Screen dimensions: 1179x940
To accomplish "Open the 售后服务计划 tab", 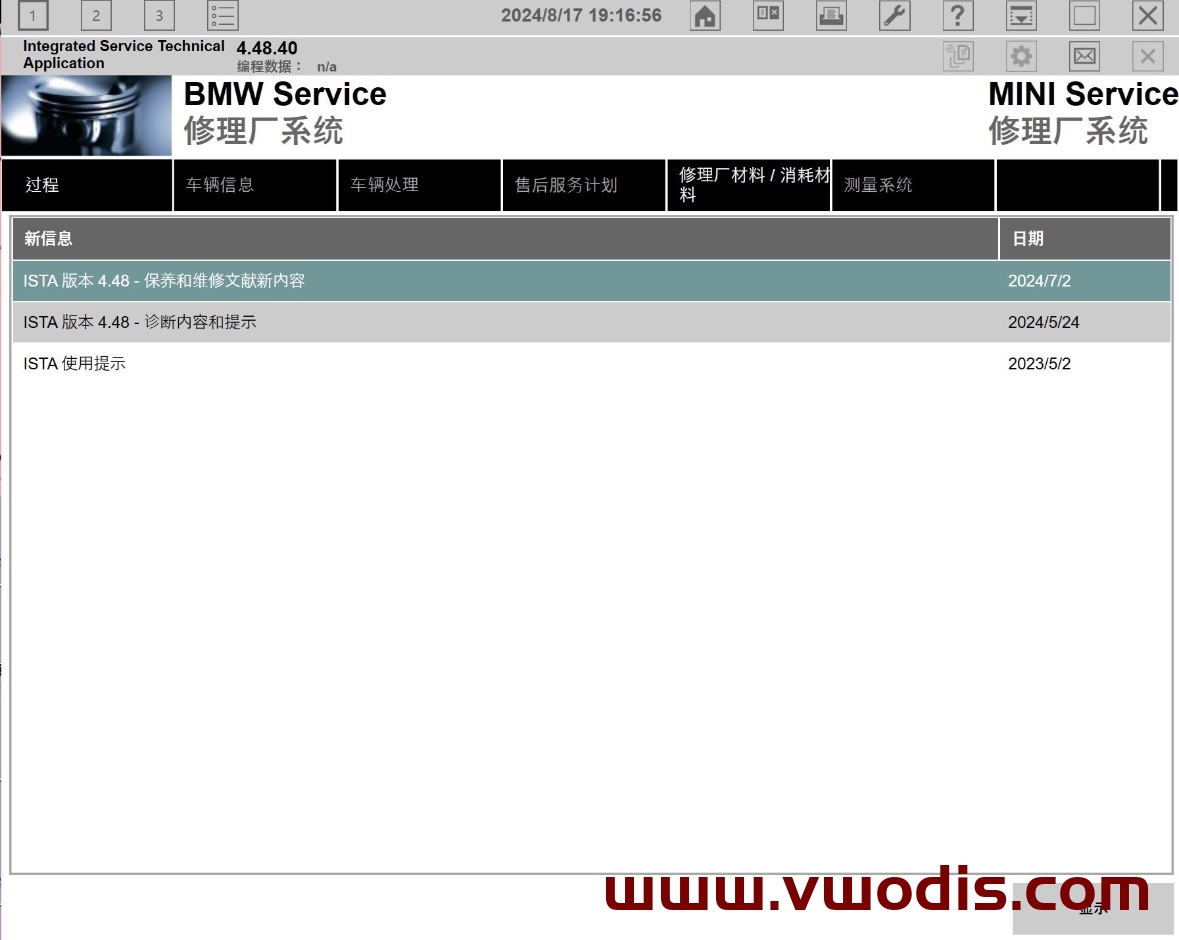I will [583, 185].
